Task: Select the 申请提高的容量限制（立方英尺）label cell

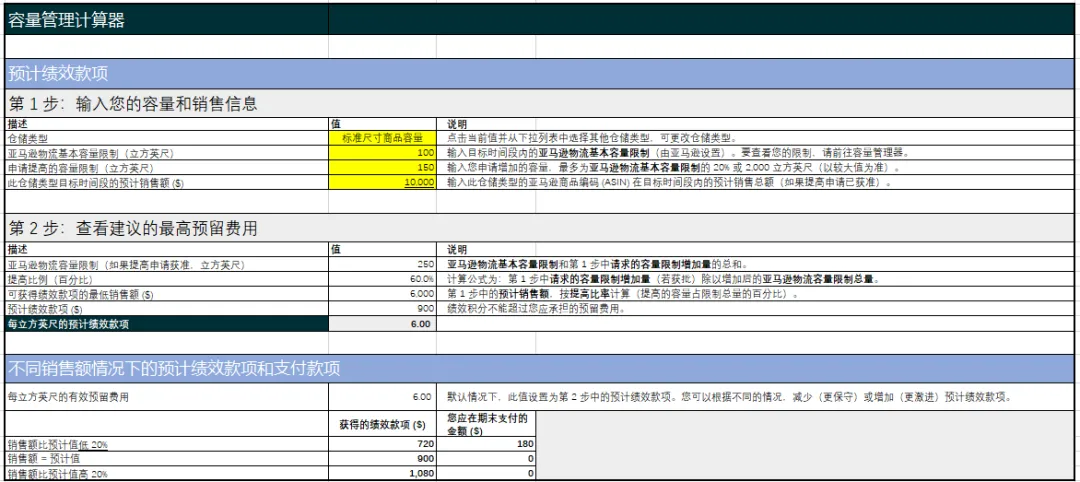Action: 167,167
